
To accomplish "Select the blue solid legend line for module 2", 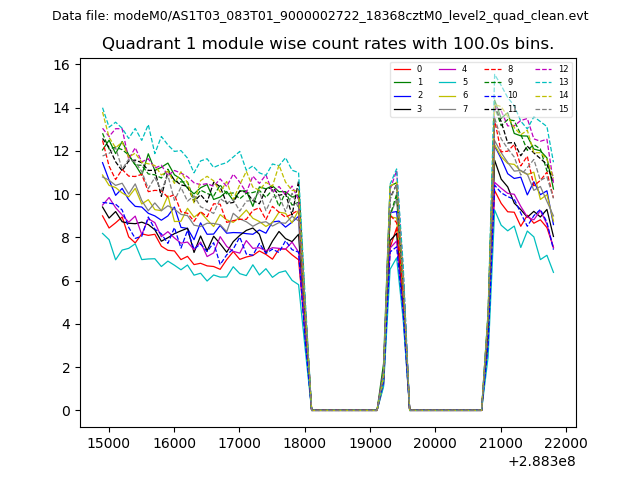I will (x=402, y=95).
